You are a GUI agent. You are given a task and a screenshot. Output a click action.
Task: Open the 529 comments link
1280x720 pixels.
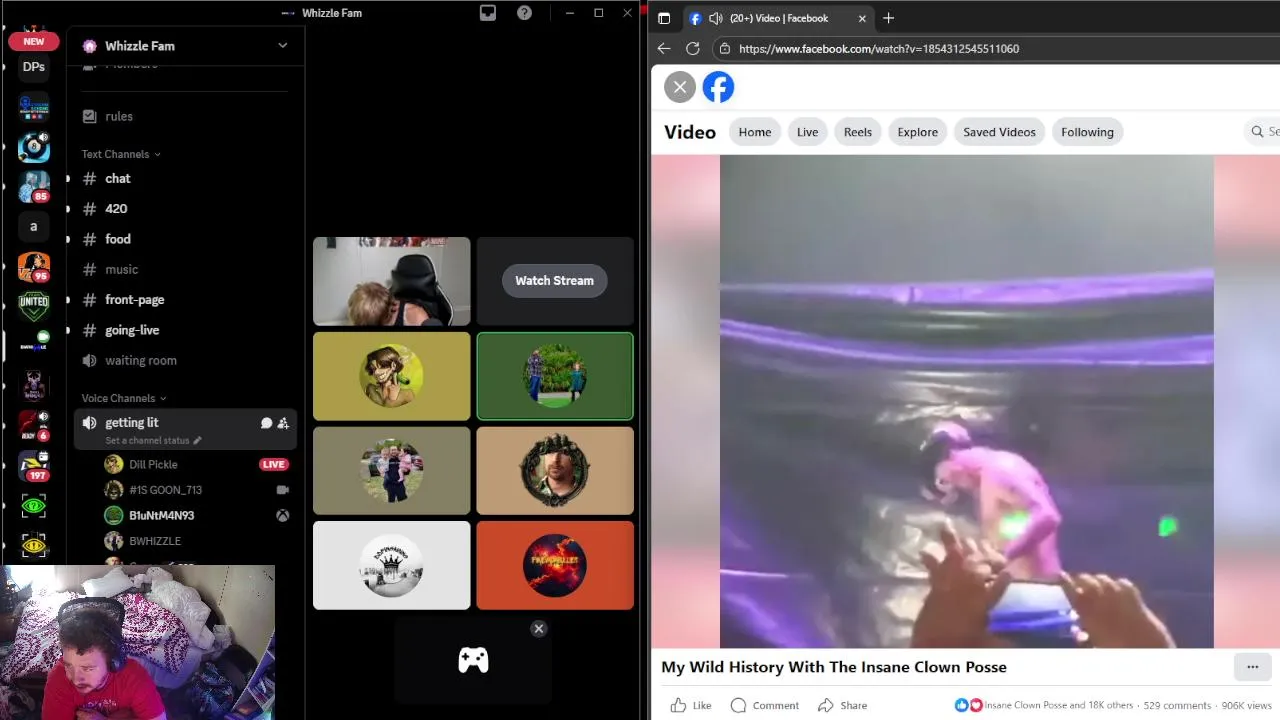coord(1176,705)
